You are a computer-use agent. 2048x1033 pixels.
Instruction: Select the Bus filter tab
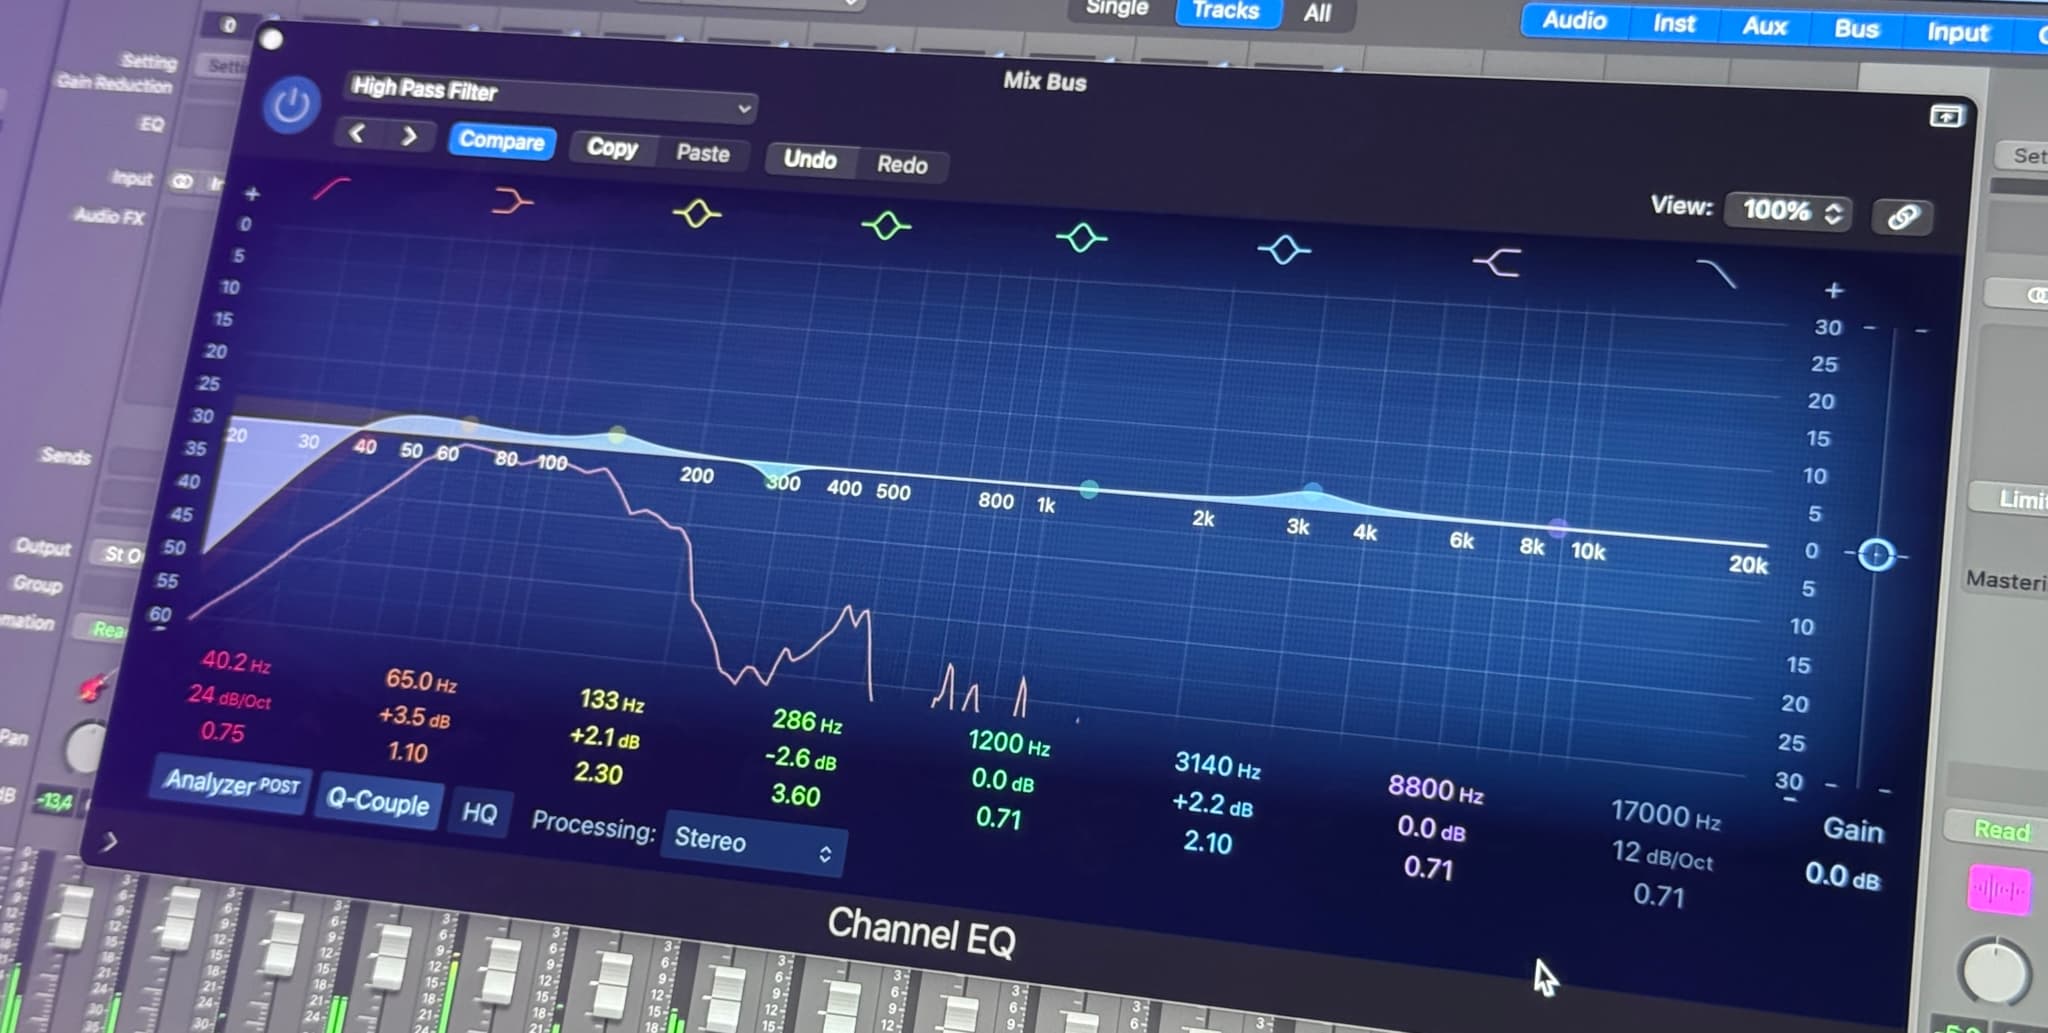click(x=1856, y=29)
